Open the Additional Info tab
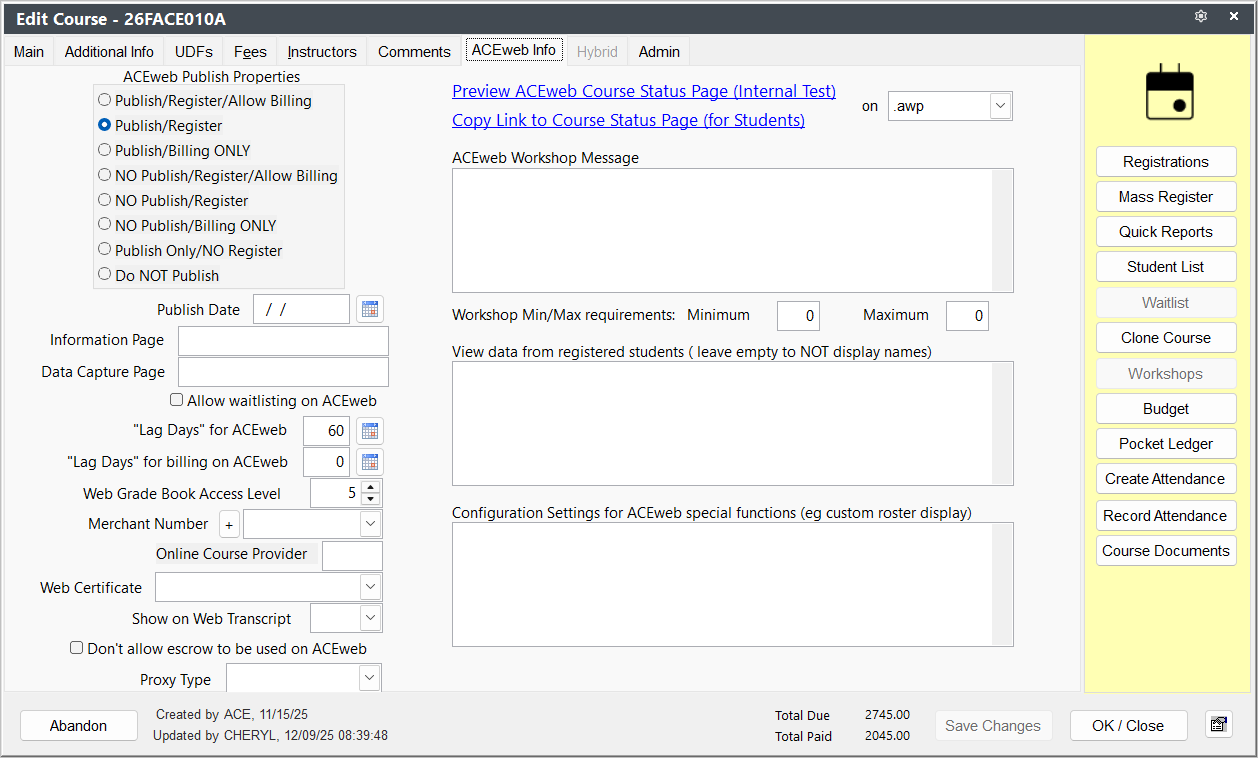The width and height of the screenshot is (1258, 758). [x=109, y=51]
